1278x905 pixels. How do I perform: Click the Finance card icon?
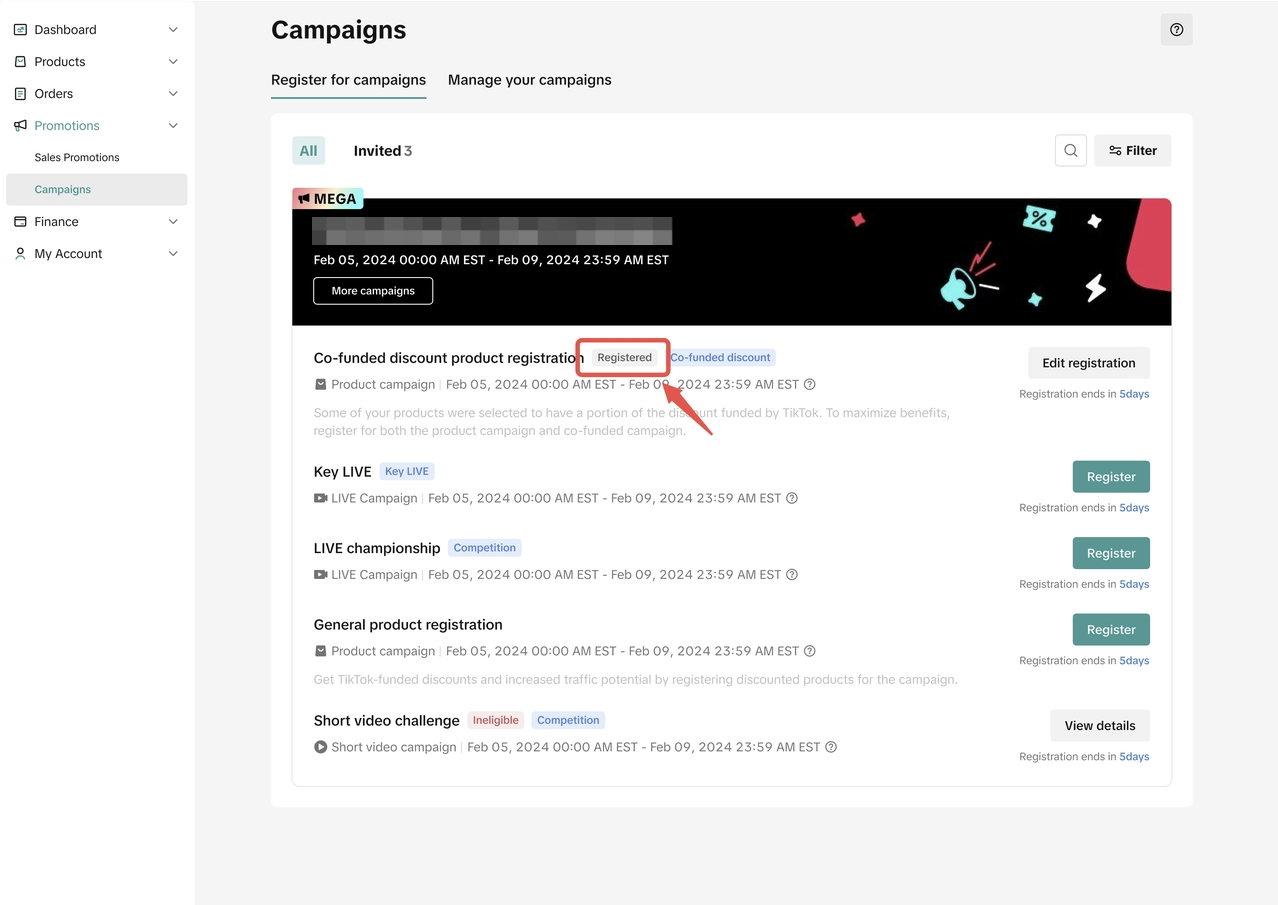coord(20,222)
